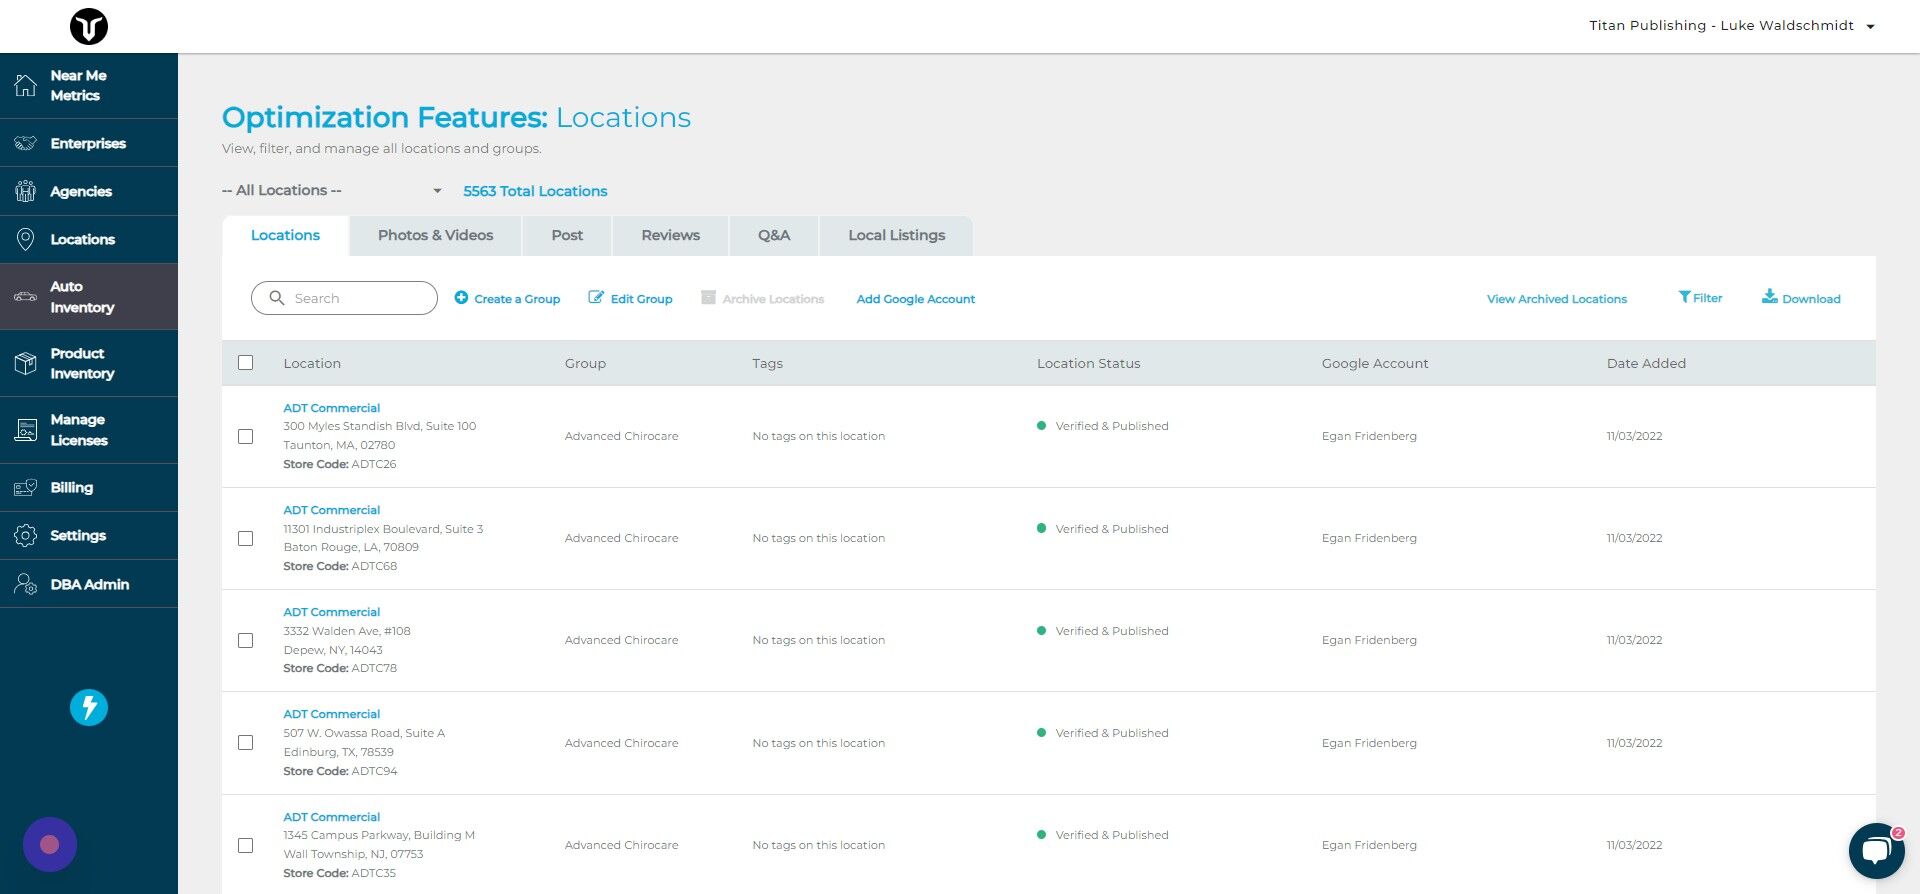Switch to the Local Listings tab
The image size is (1920, 894).
click(896, 235)
